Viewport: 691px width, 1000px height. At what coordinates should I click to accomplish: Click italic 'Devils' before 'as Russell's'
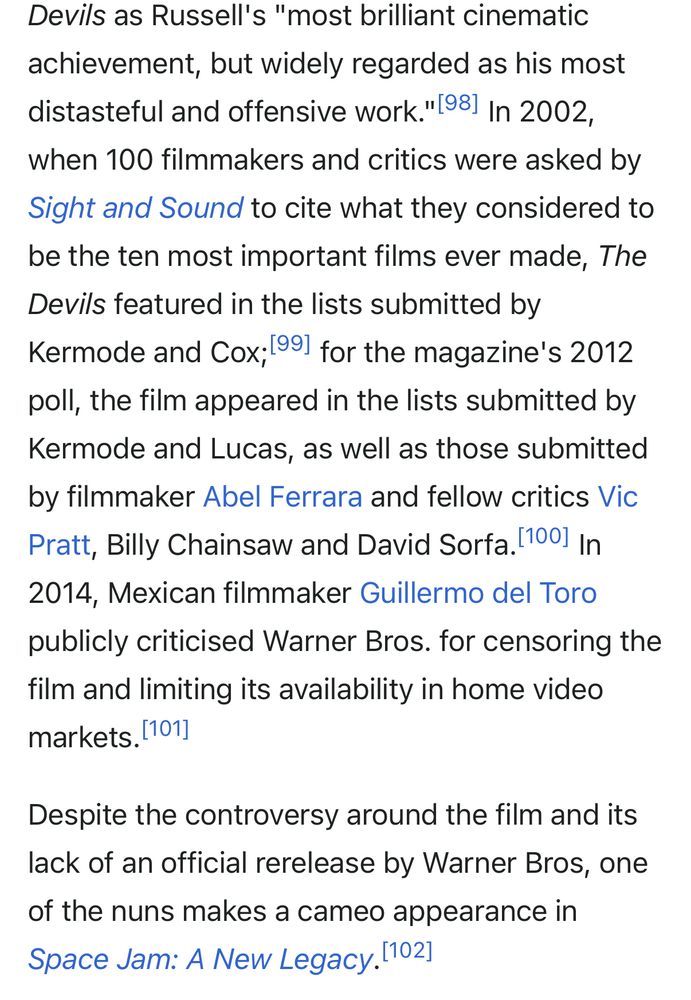[66, 16]
